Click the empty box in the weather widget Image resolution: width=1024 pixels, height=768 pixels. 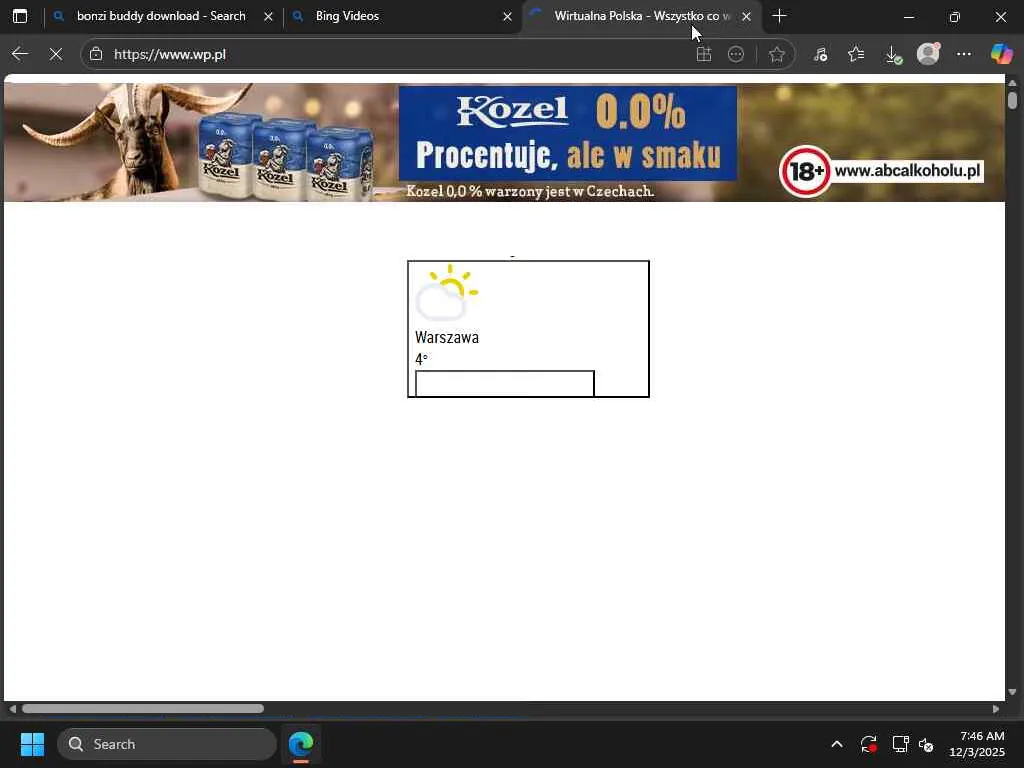pyautogui.click(x=505, y=383)
